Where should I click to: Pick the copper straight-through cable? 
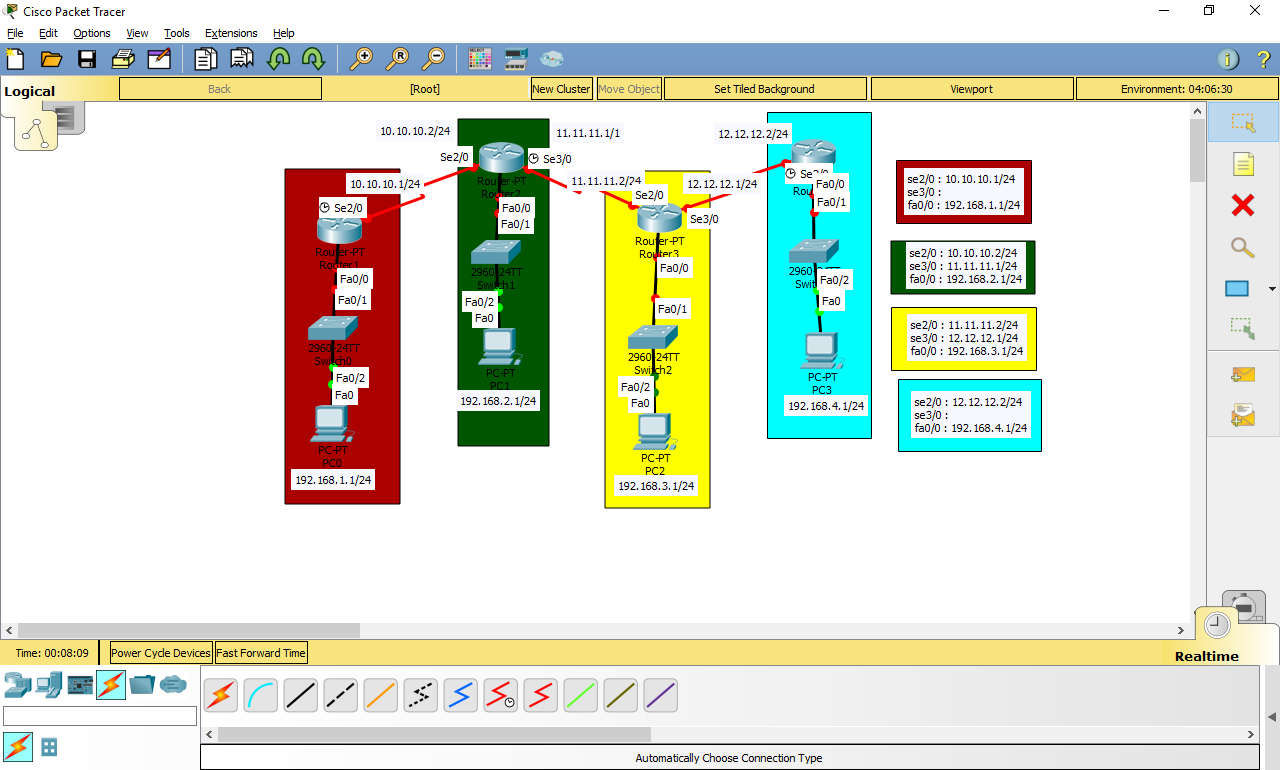pyautogui.click(x=300, y=694)
